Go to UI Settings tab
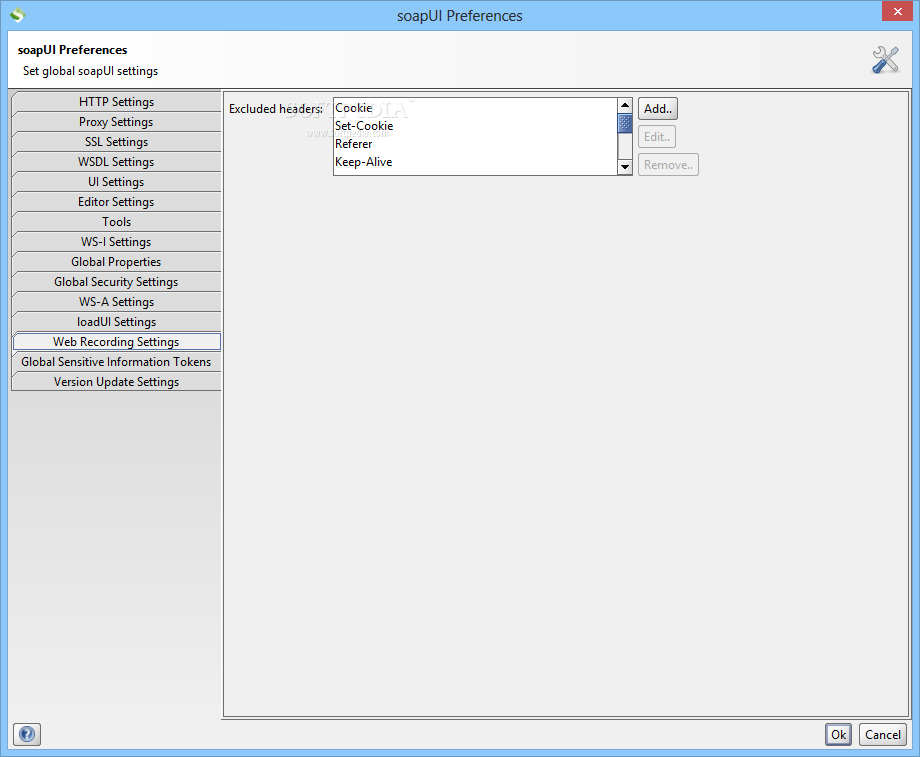The image size is (920, 757). tap(116, 181)
